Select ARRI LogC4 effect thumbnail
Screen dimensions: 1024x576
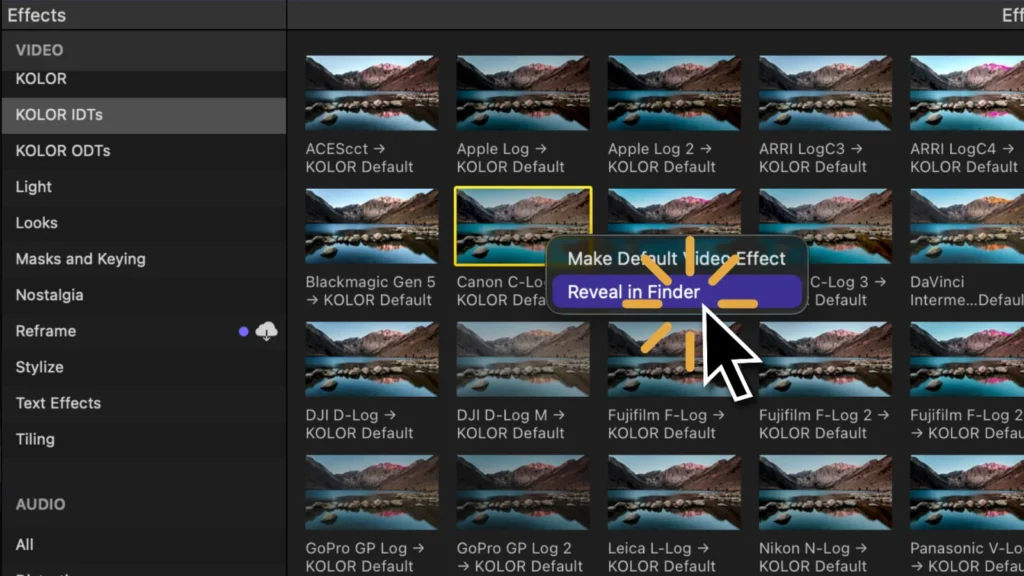coord(967,93)
